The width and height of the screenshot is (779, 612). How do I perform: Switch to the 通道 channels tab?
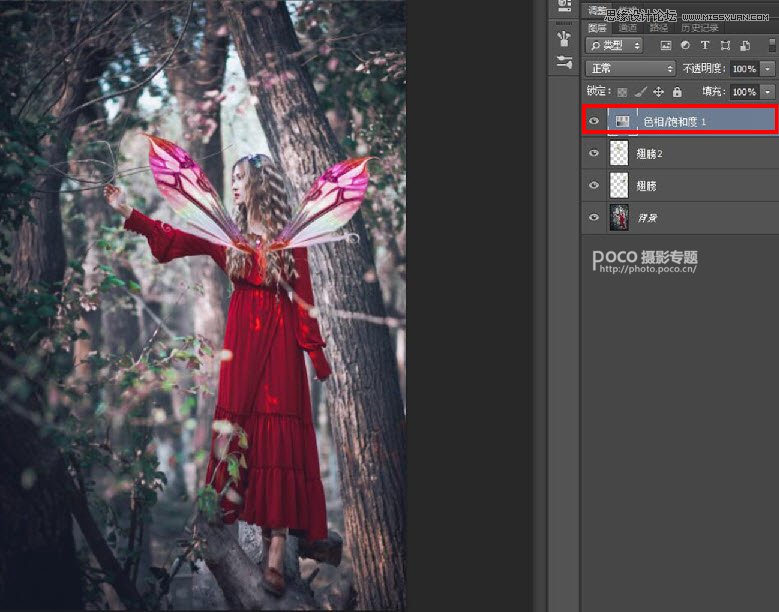pos(627,28)
